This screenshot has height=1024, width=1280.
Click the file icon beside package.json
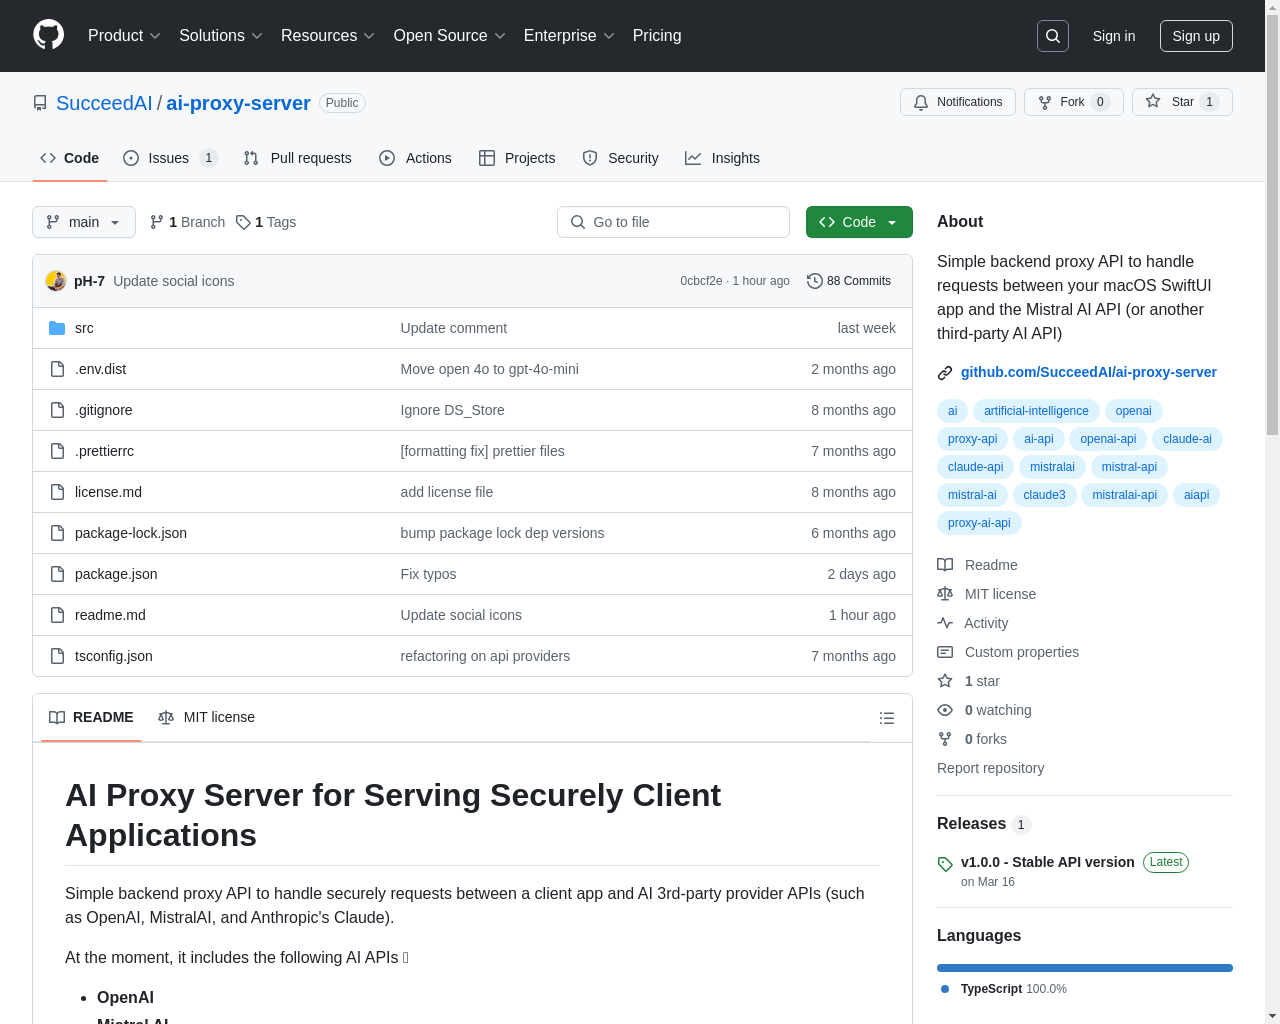coord(57,574)
